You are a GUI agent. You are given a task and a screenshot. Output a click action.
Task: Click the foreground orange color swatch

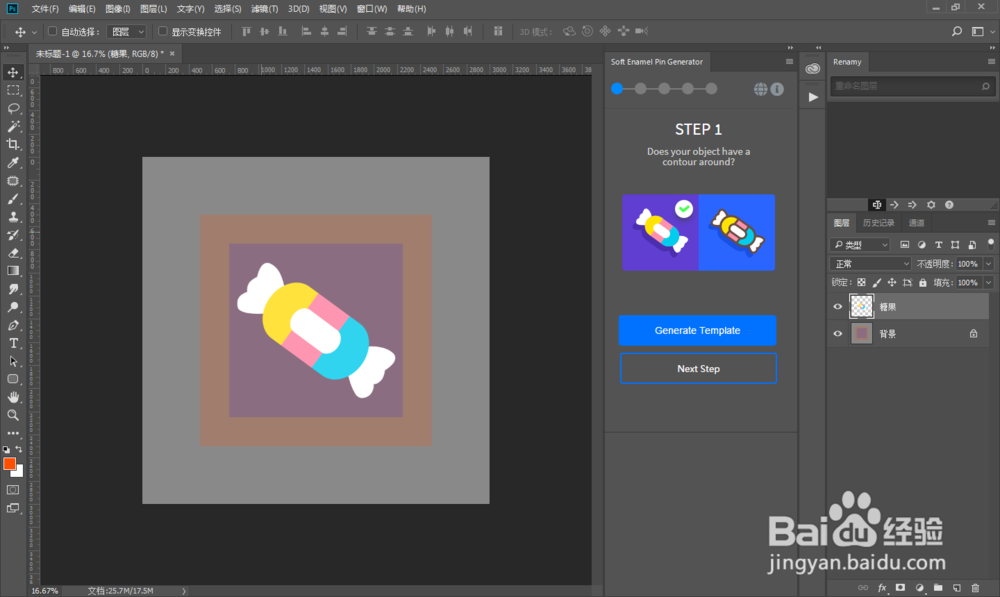click(9, 464)
